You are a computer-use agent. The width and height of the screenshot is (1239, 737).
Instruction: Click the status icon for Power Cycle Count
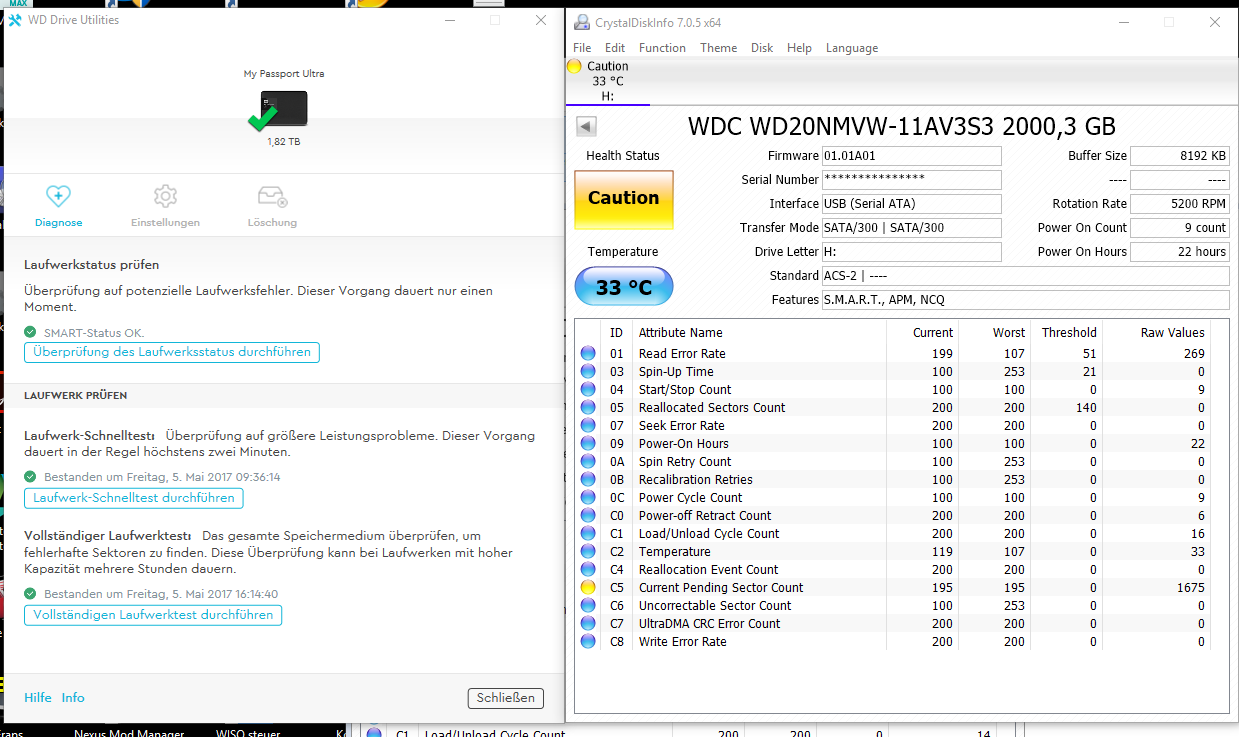pyautogui.click(x=588, y=497)
